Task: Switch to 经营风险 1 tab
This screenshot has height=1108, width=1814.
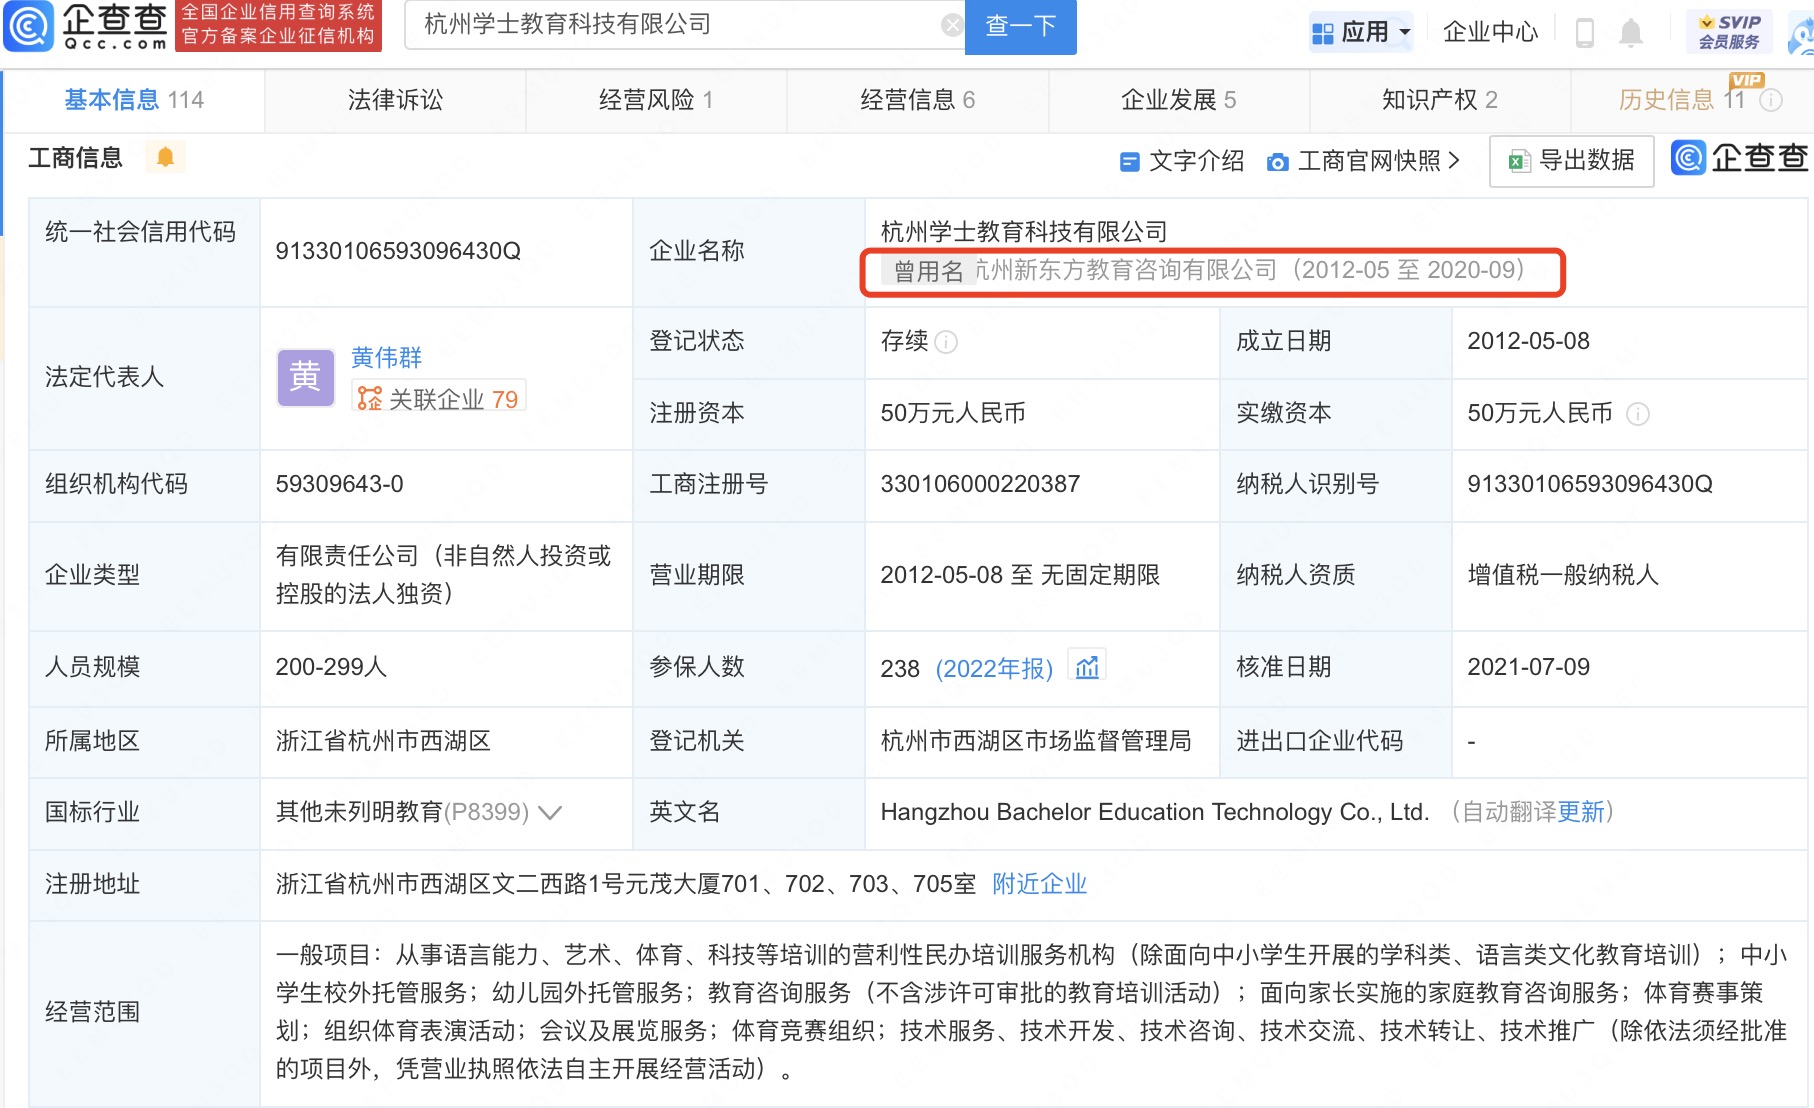Action: coord(656,100)
